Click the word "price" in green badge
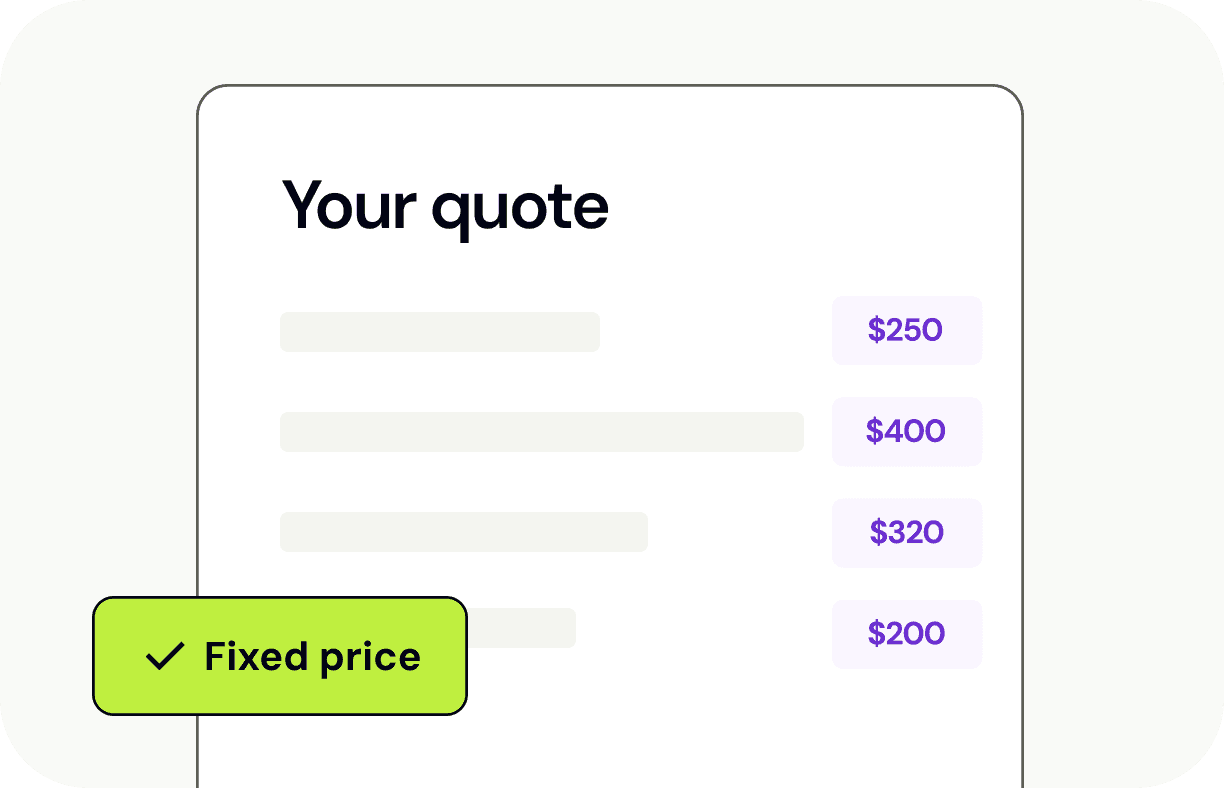 point(370,657)
